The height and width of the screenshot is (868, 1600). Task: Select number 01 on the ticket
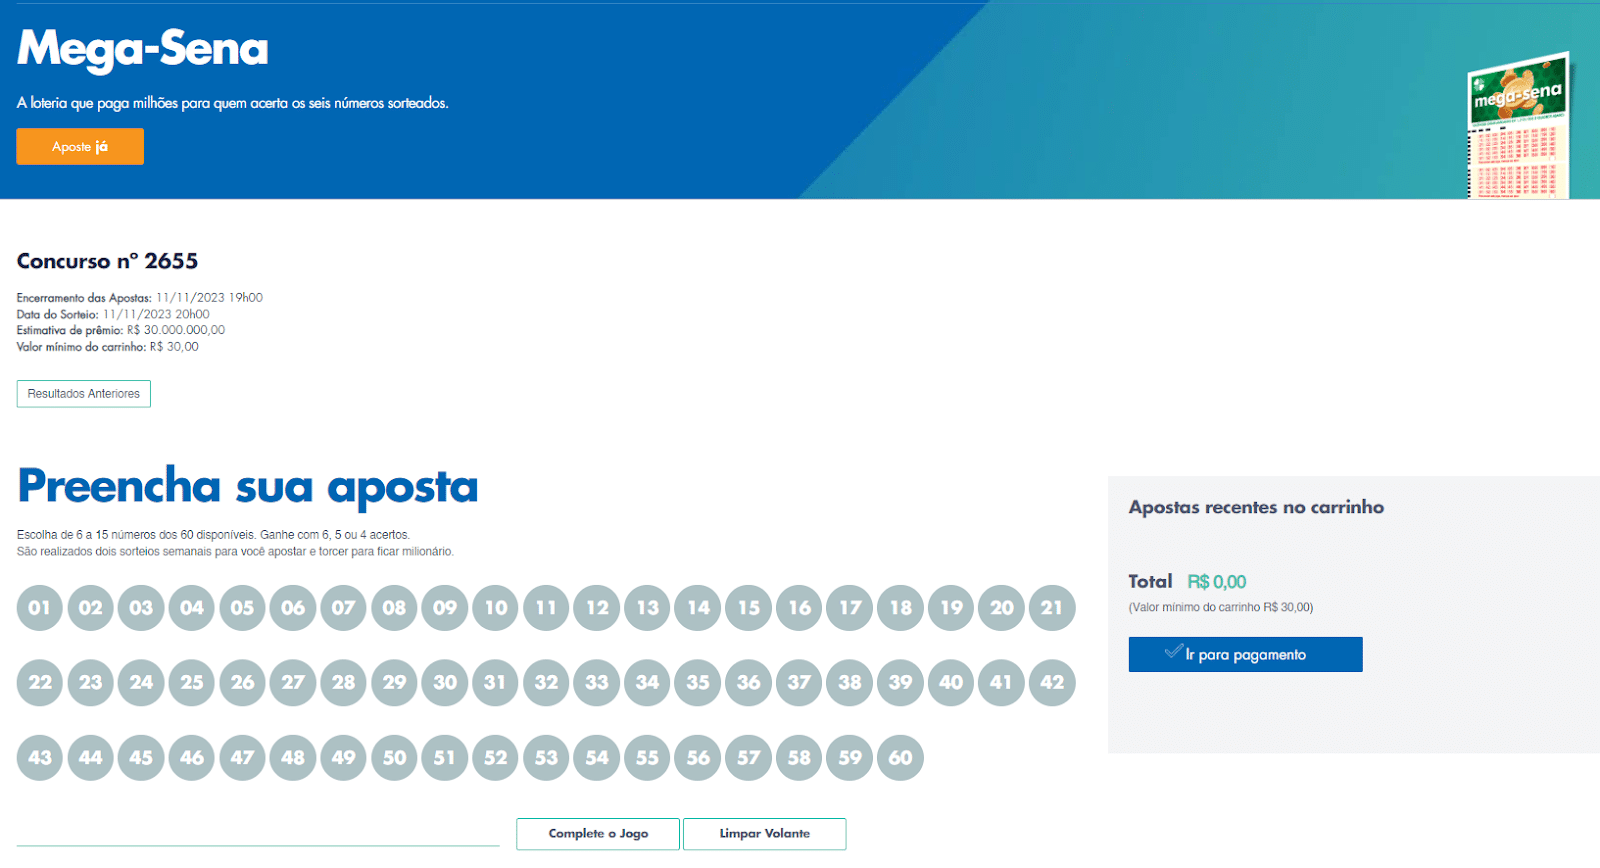pyautogui.click(x=40, y=608)
